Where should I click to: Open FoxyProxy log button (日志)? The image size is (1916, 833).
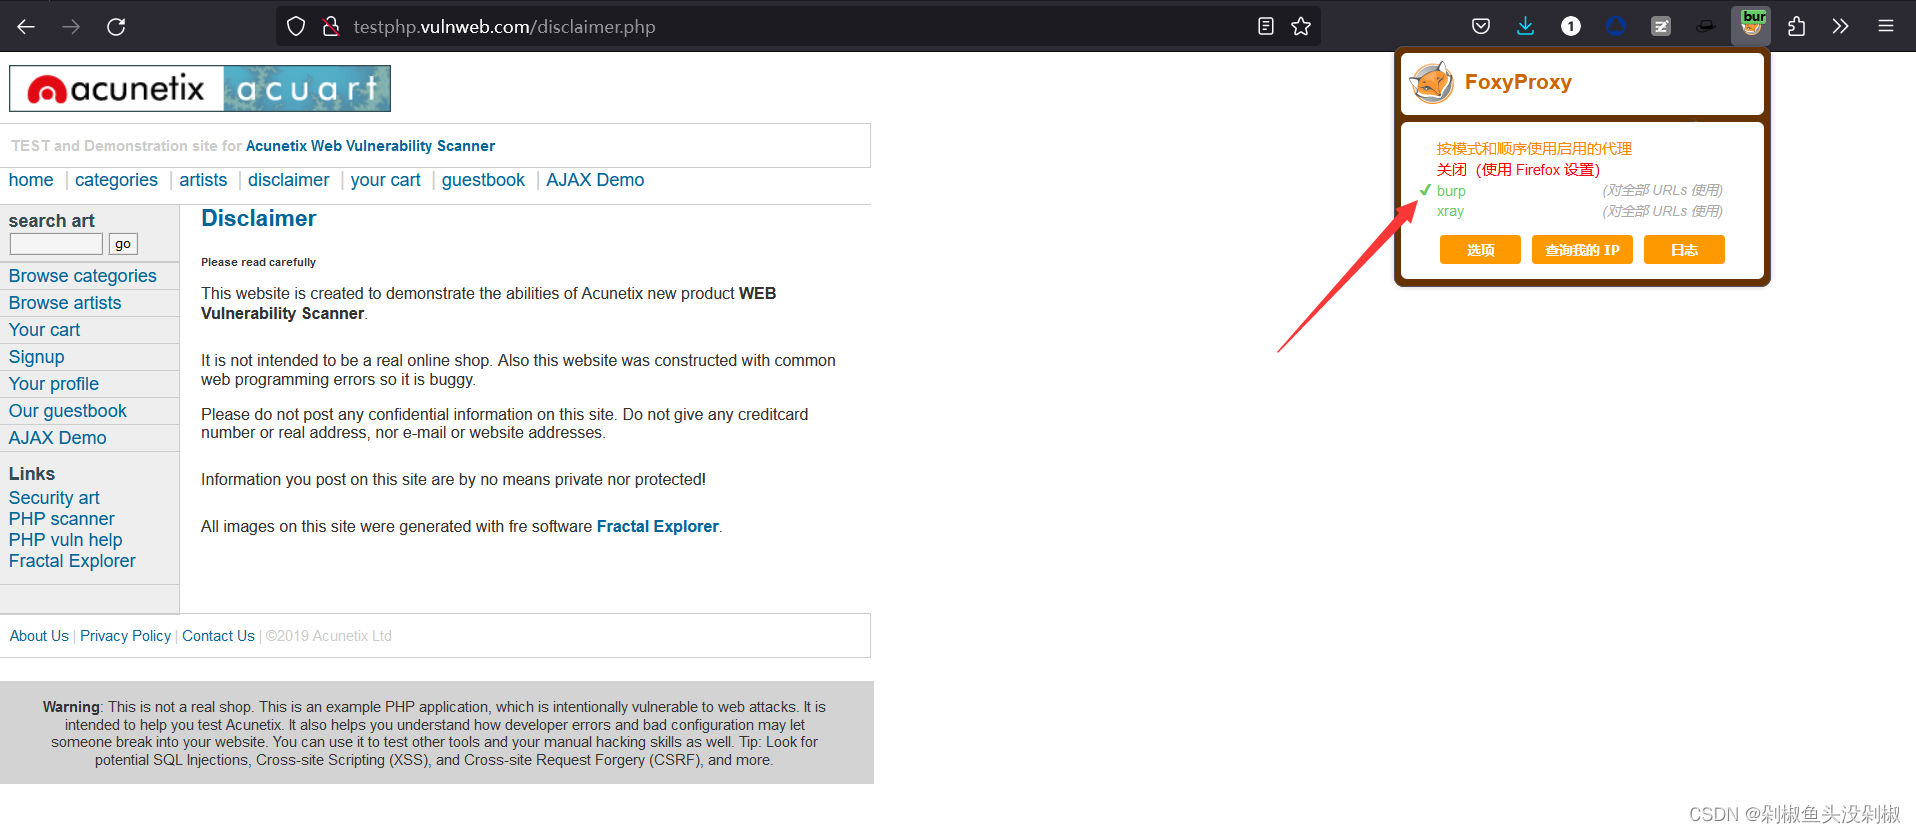tap(1684, 250)
